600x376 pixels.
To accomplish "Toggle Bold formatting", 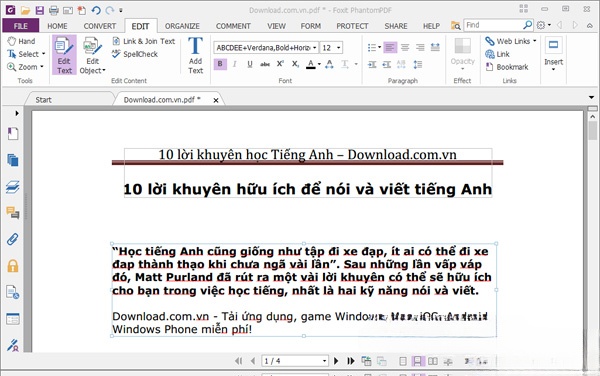I will click(220, 64).
